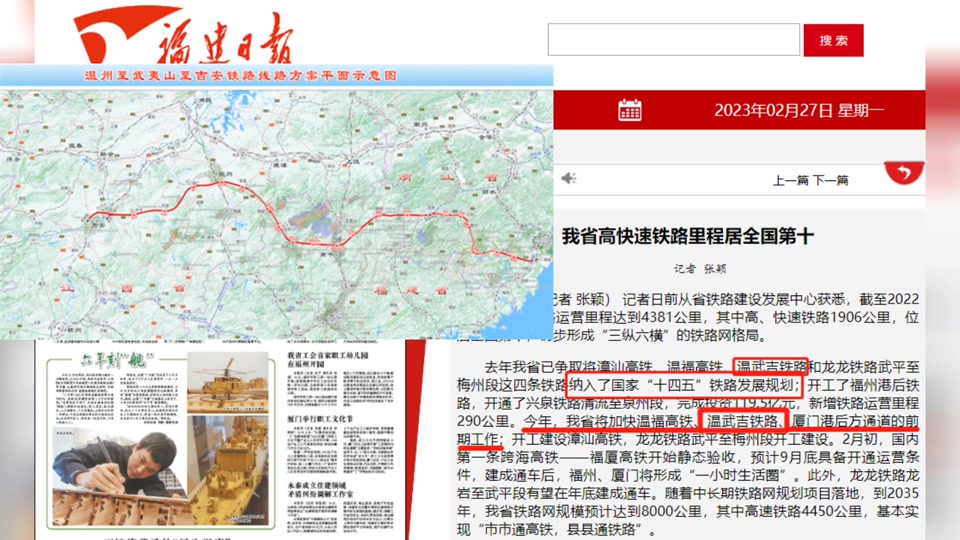
Task: Click the calendar icon in red bar
Action: point(629,110)
